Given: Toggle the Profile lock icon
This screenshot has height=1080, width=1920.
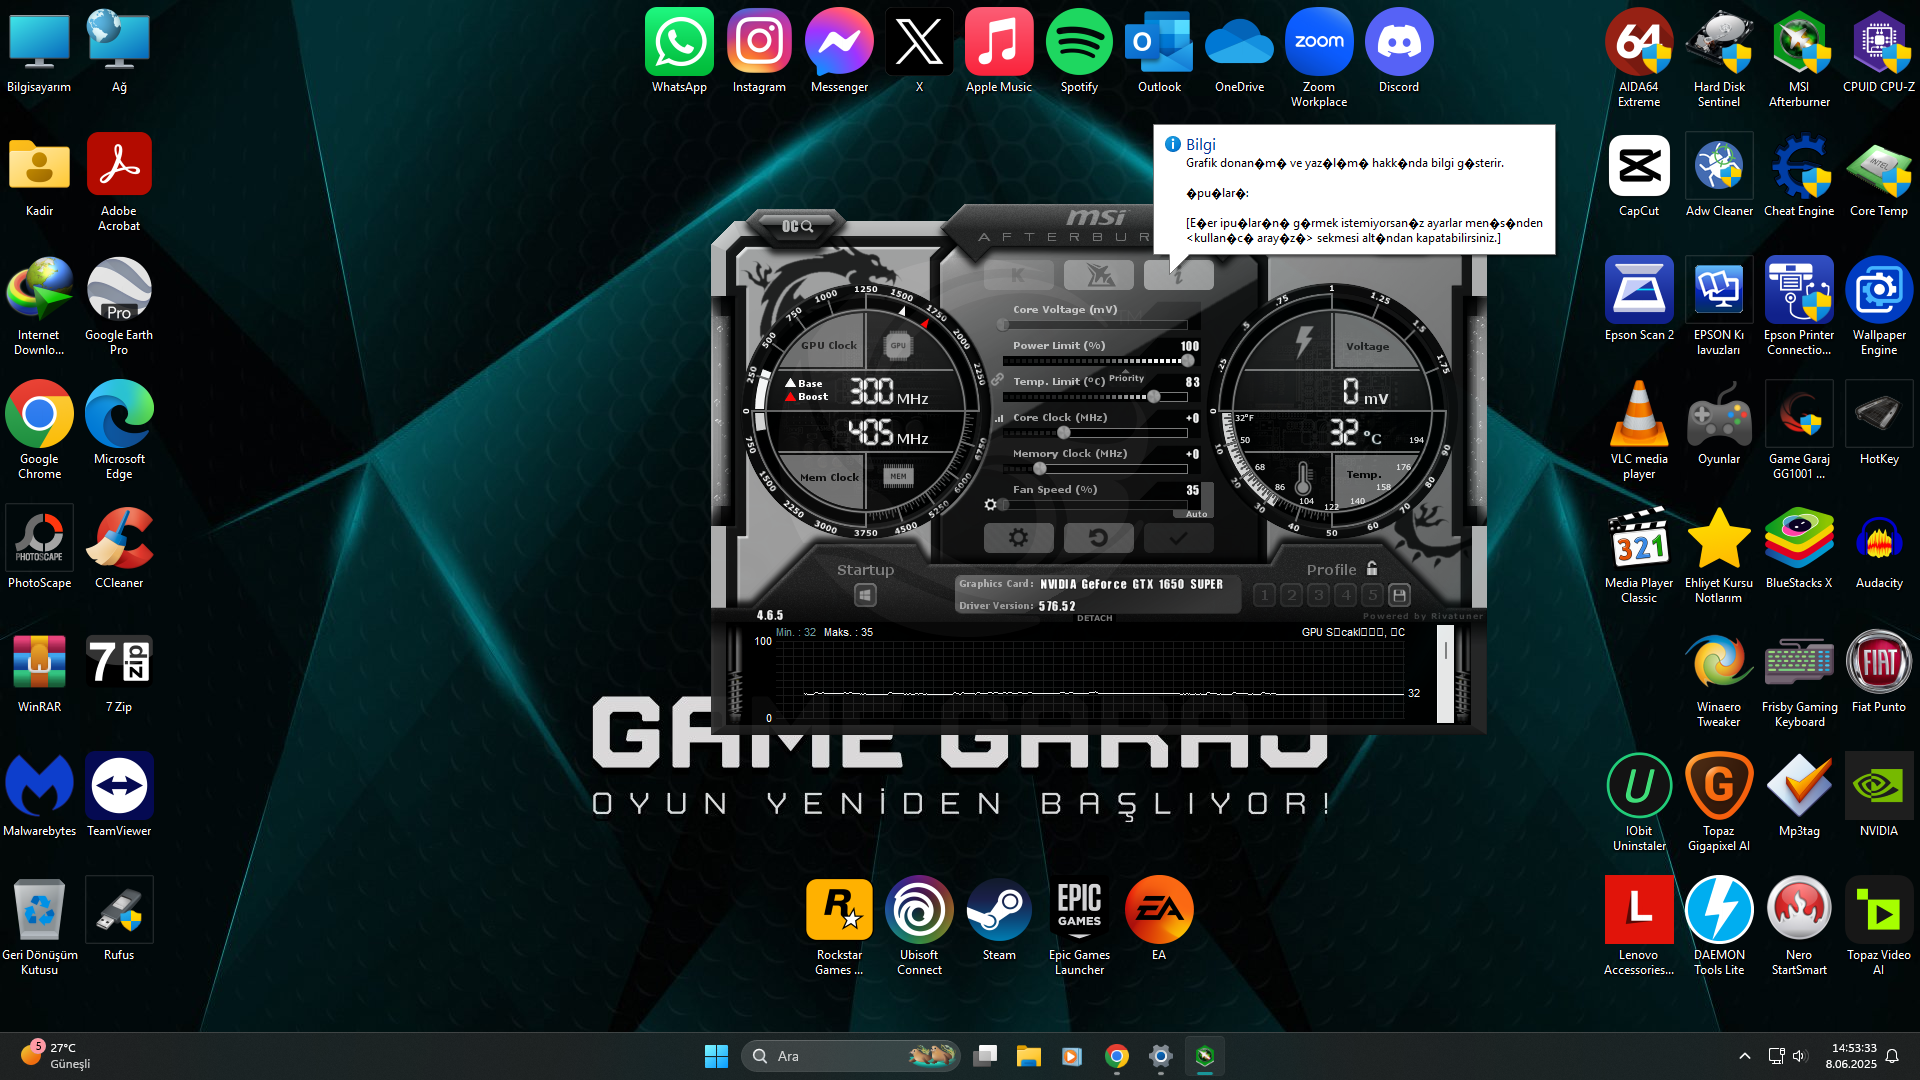Looking at the screenshot, I should (1372, 568).
